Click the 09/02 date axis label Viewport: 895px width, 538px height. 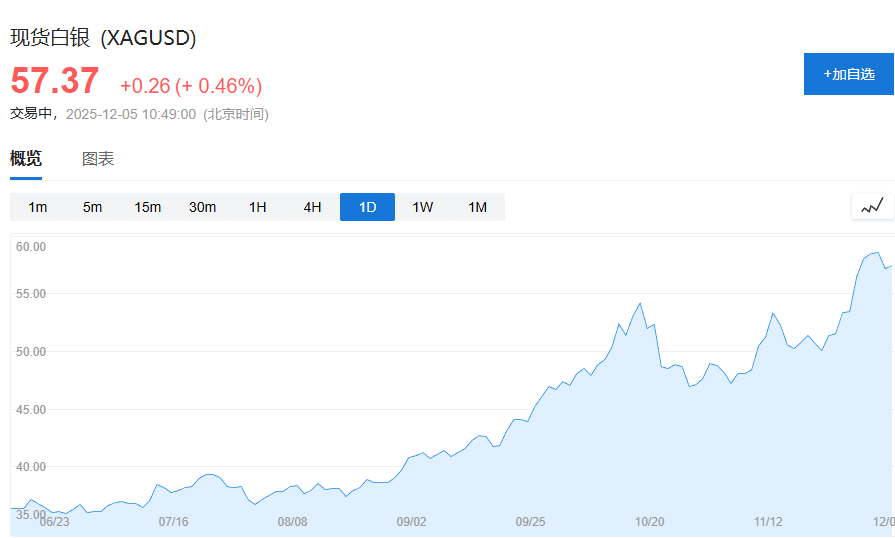tap(412, 521)
